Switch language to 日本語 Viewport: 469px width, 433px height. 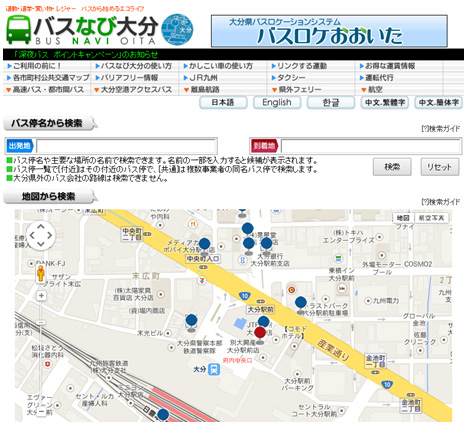pos(223,102)
